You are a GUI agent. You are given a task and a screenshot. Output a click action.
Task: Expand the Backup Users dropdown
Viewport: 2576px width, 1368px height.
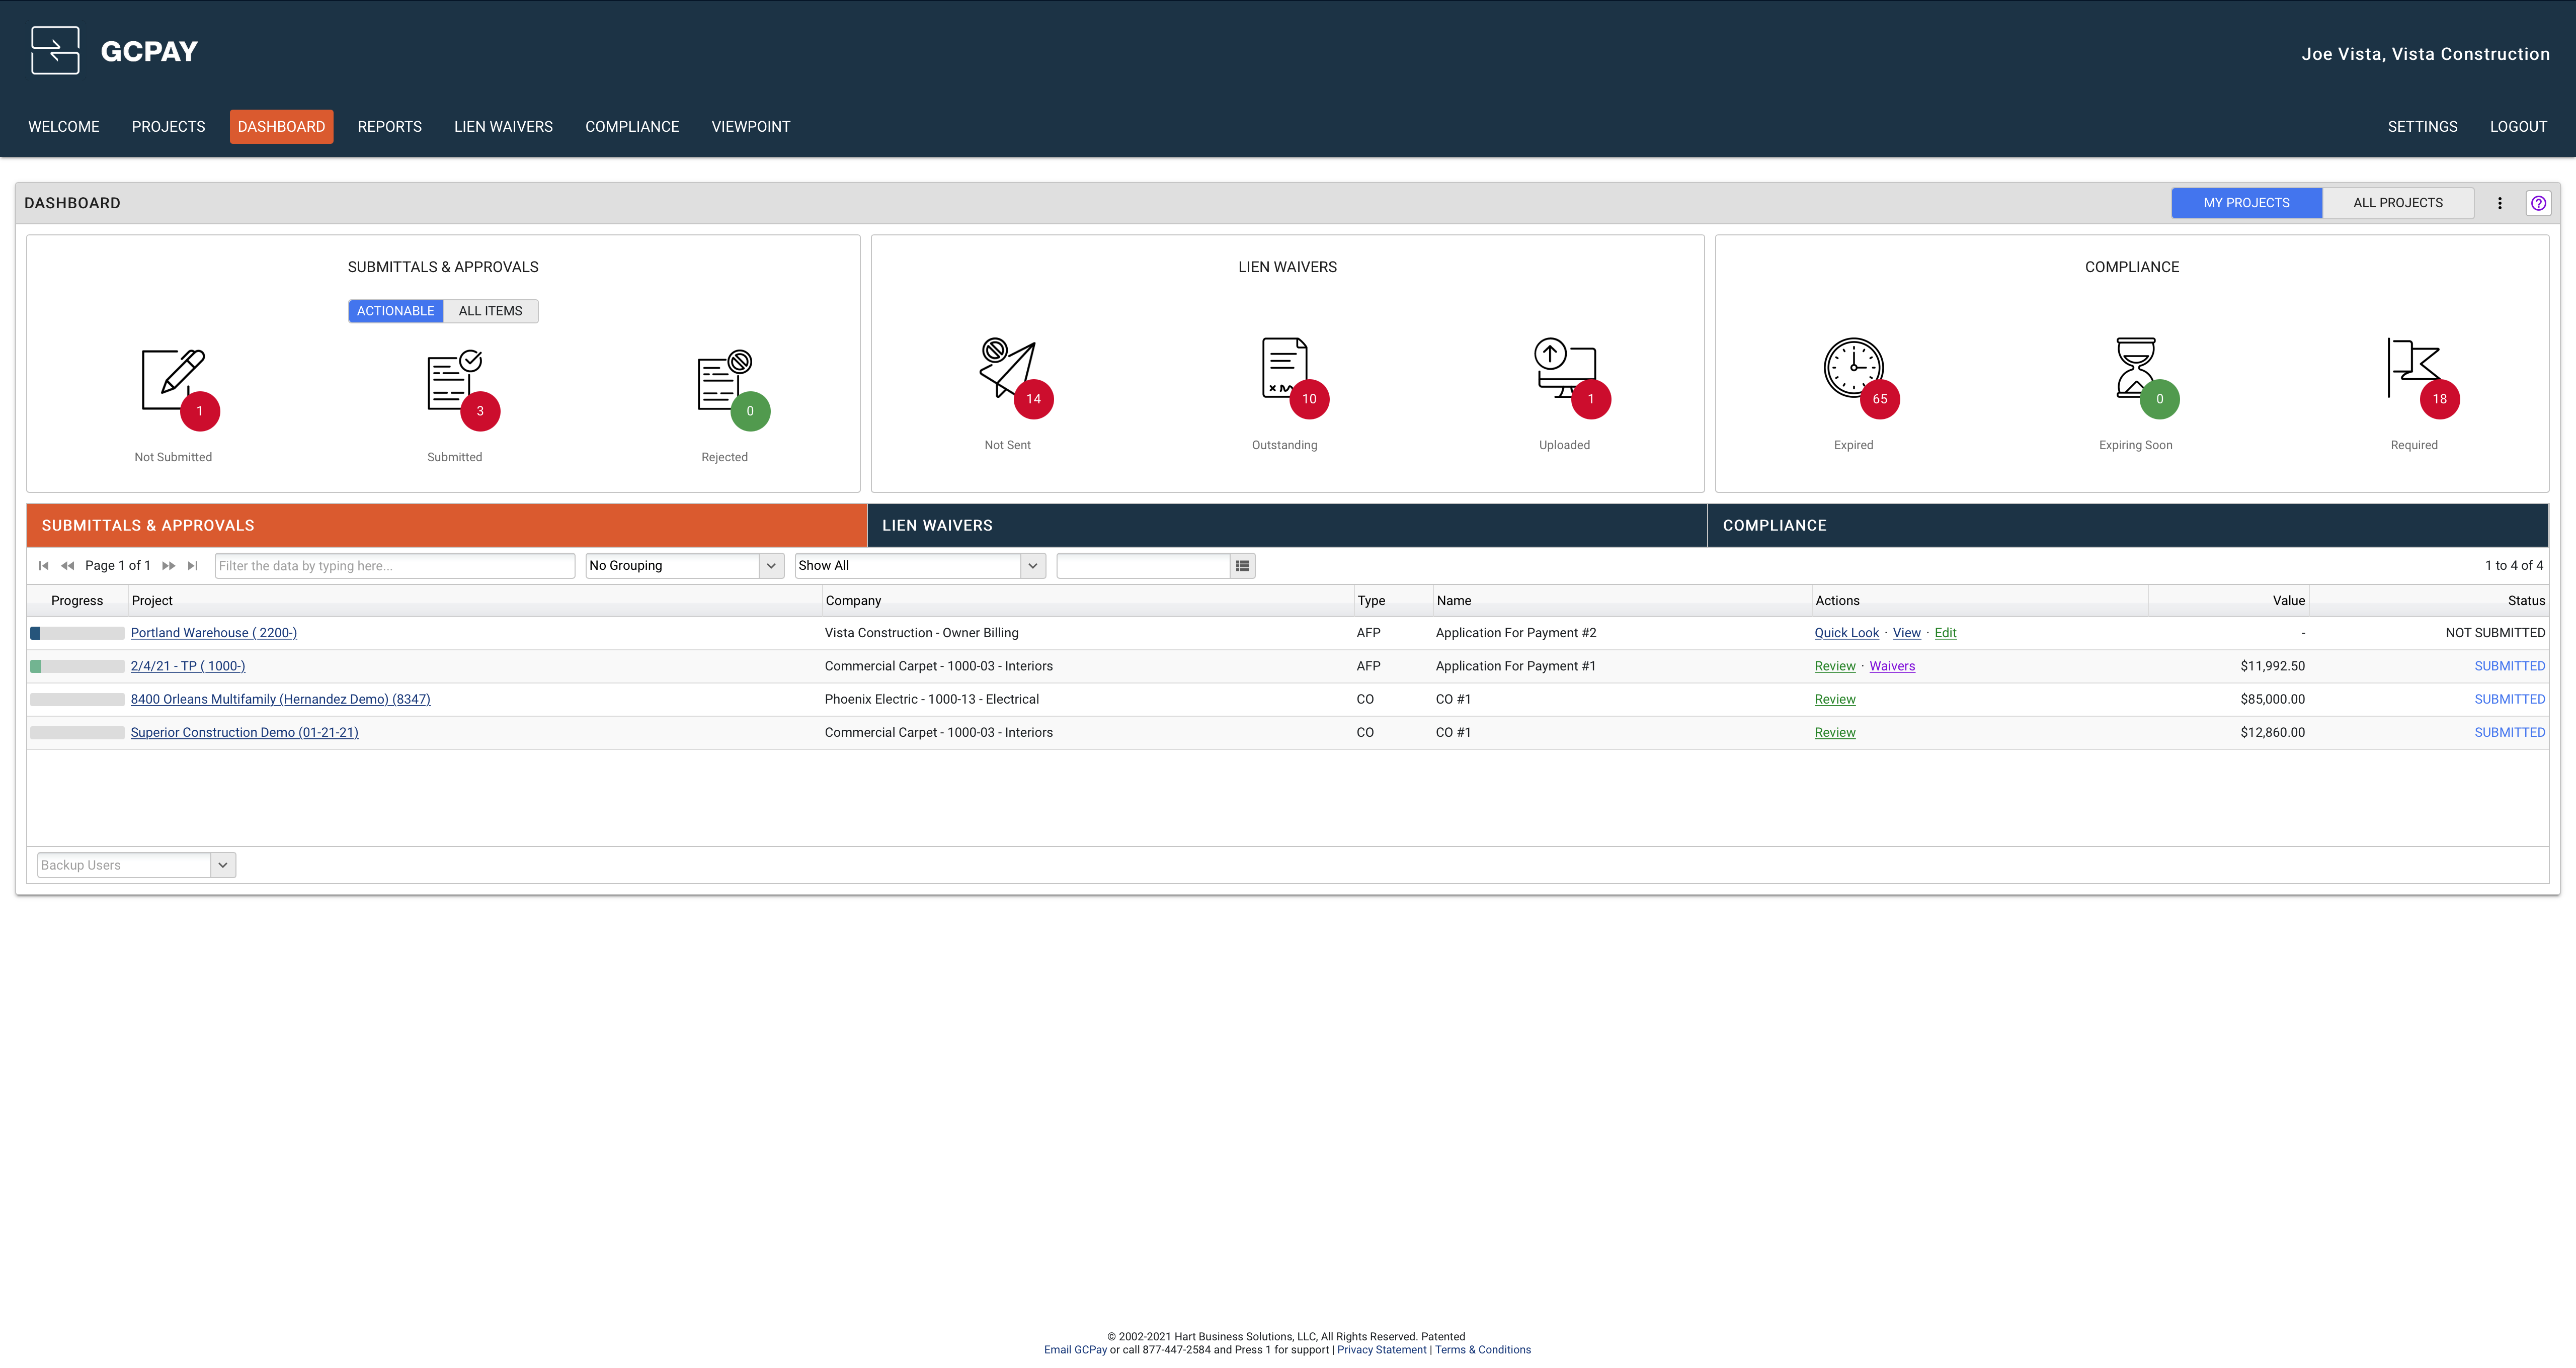point(223,865)
